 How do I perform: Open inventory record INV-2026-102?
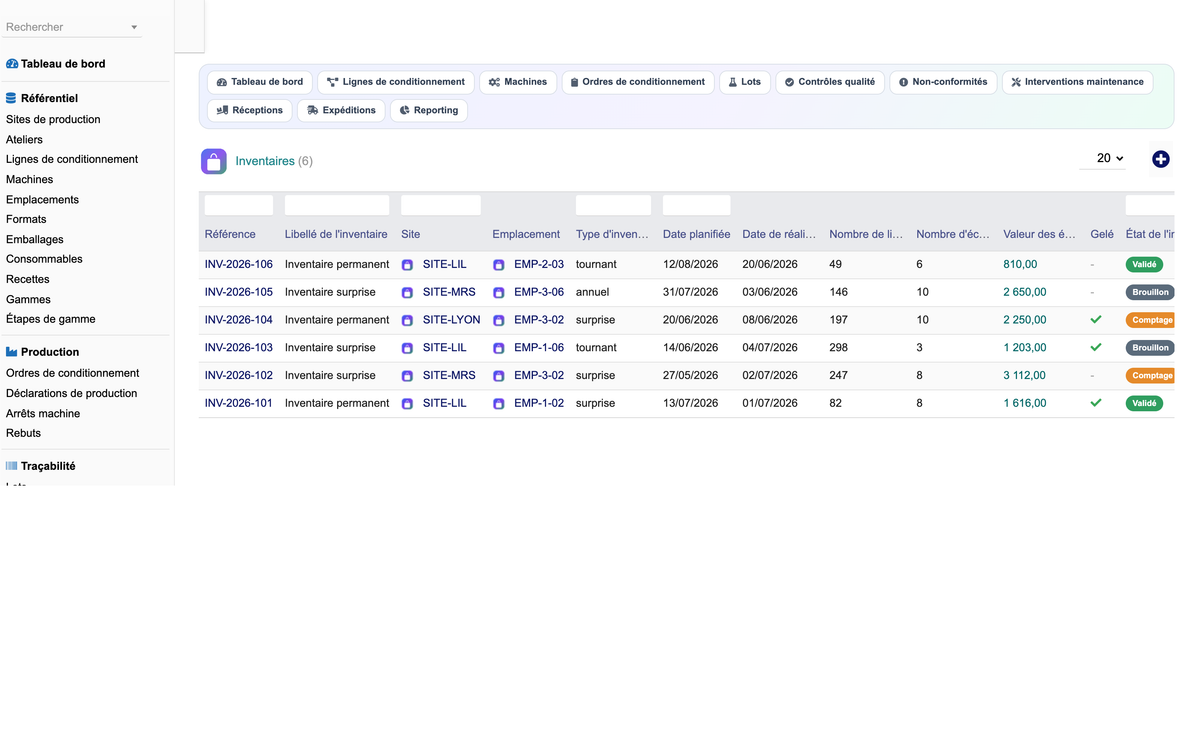pyautogui.click(x=239, y=376)
